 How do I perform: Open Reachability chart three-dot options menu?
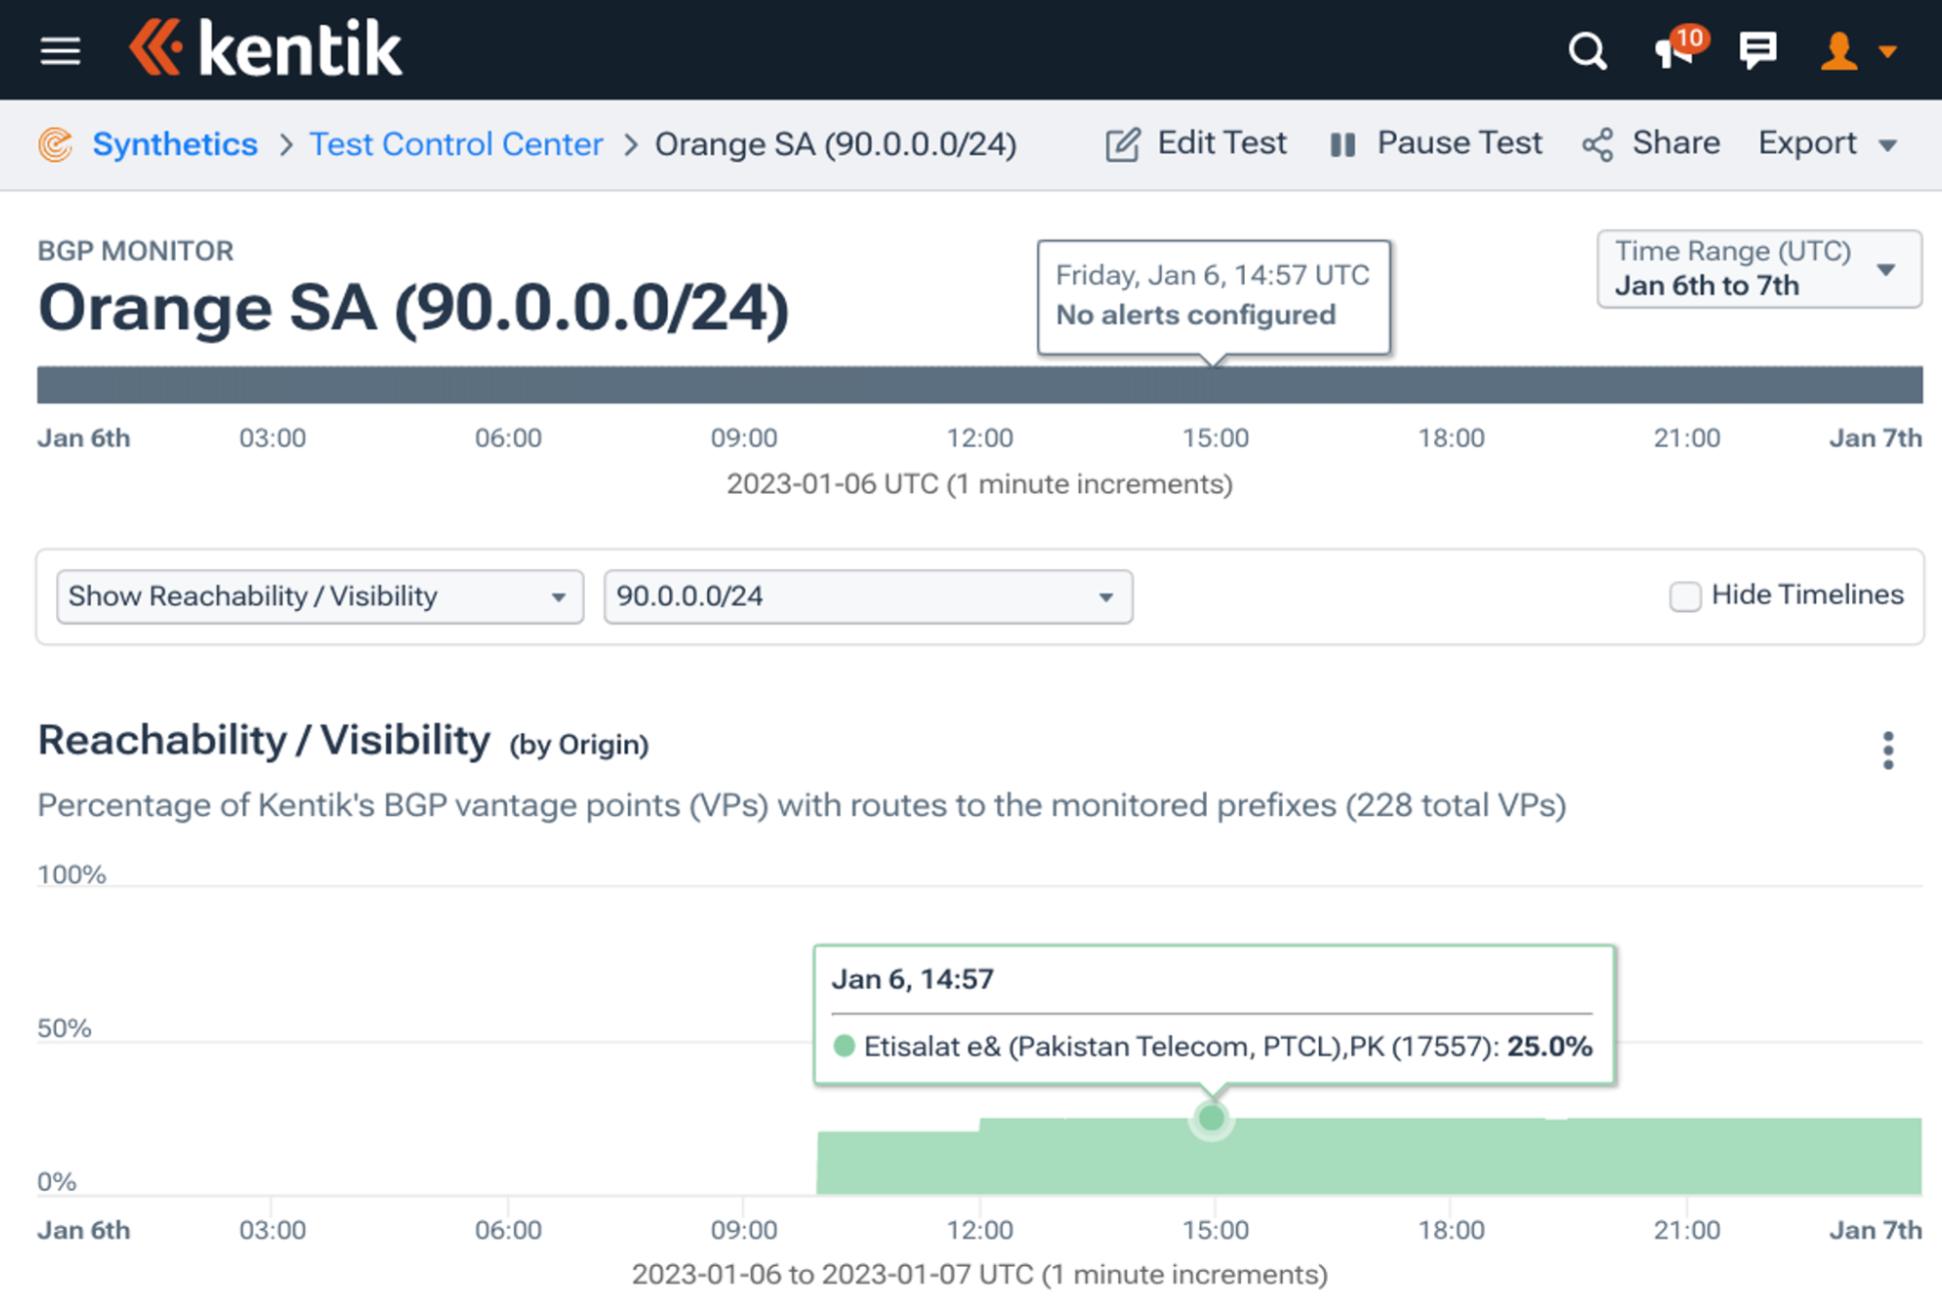(x=1887, y=750)
